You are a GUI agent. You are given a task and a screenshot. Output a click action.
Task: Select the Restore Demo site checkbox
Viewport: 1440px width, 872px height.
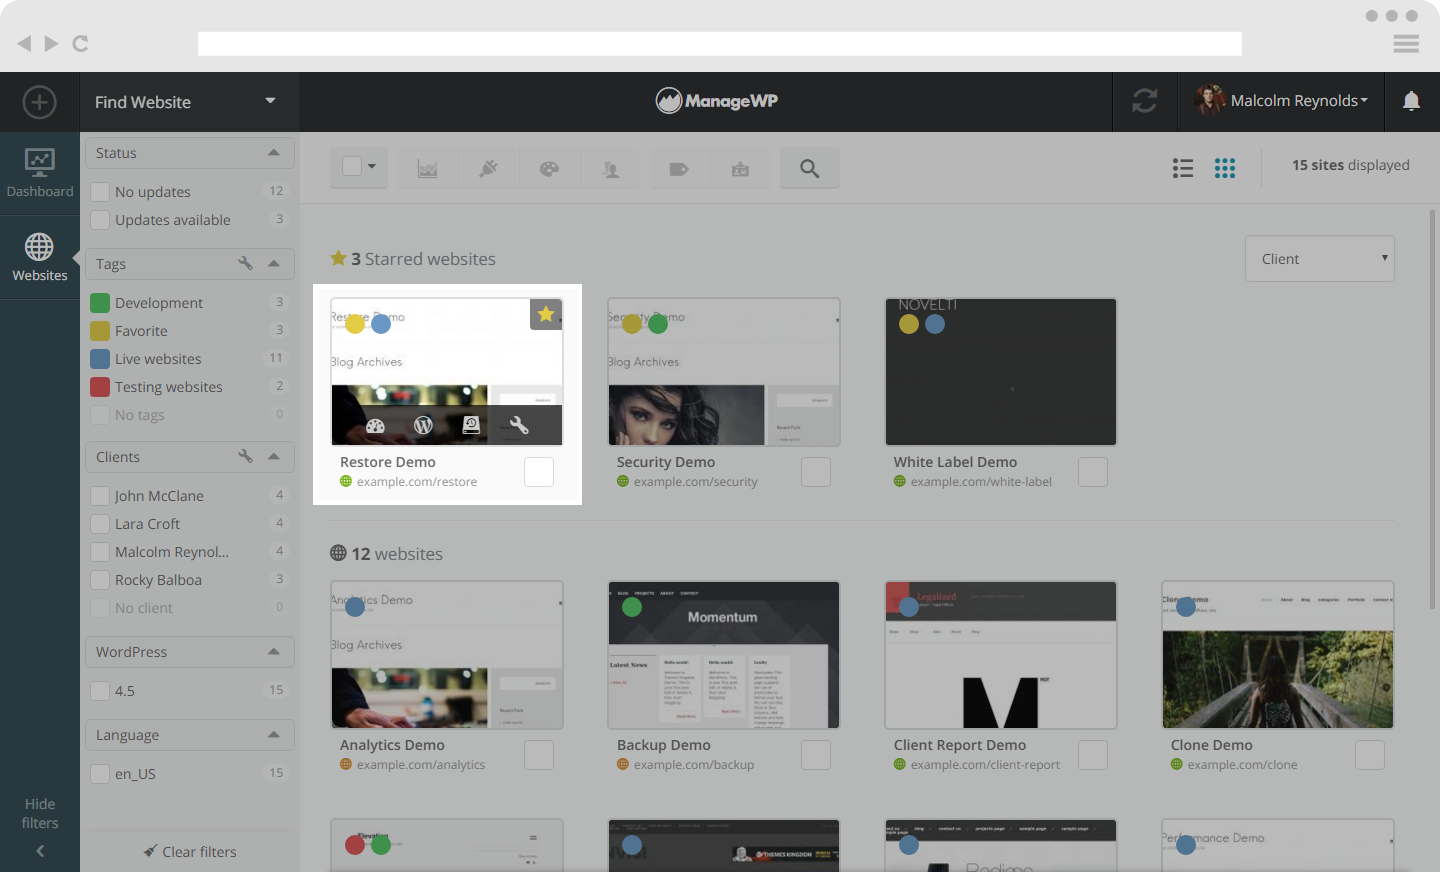539,472
